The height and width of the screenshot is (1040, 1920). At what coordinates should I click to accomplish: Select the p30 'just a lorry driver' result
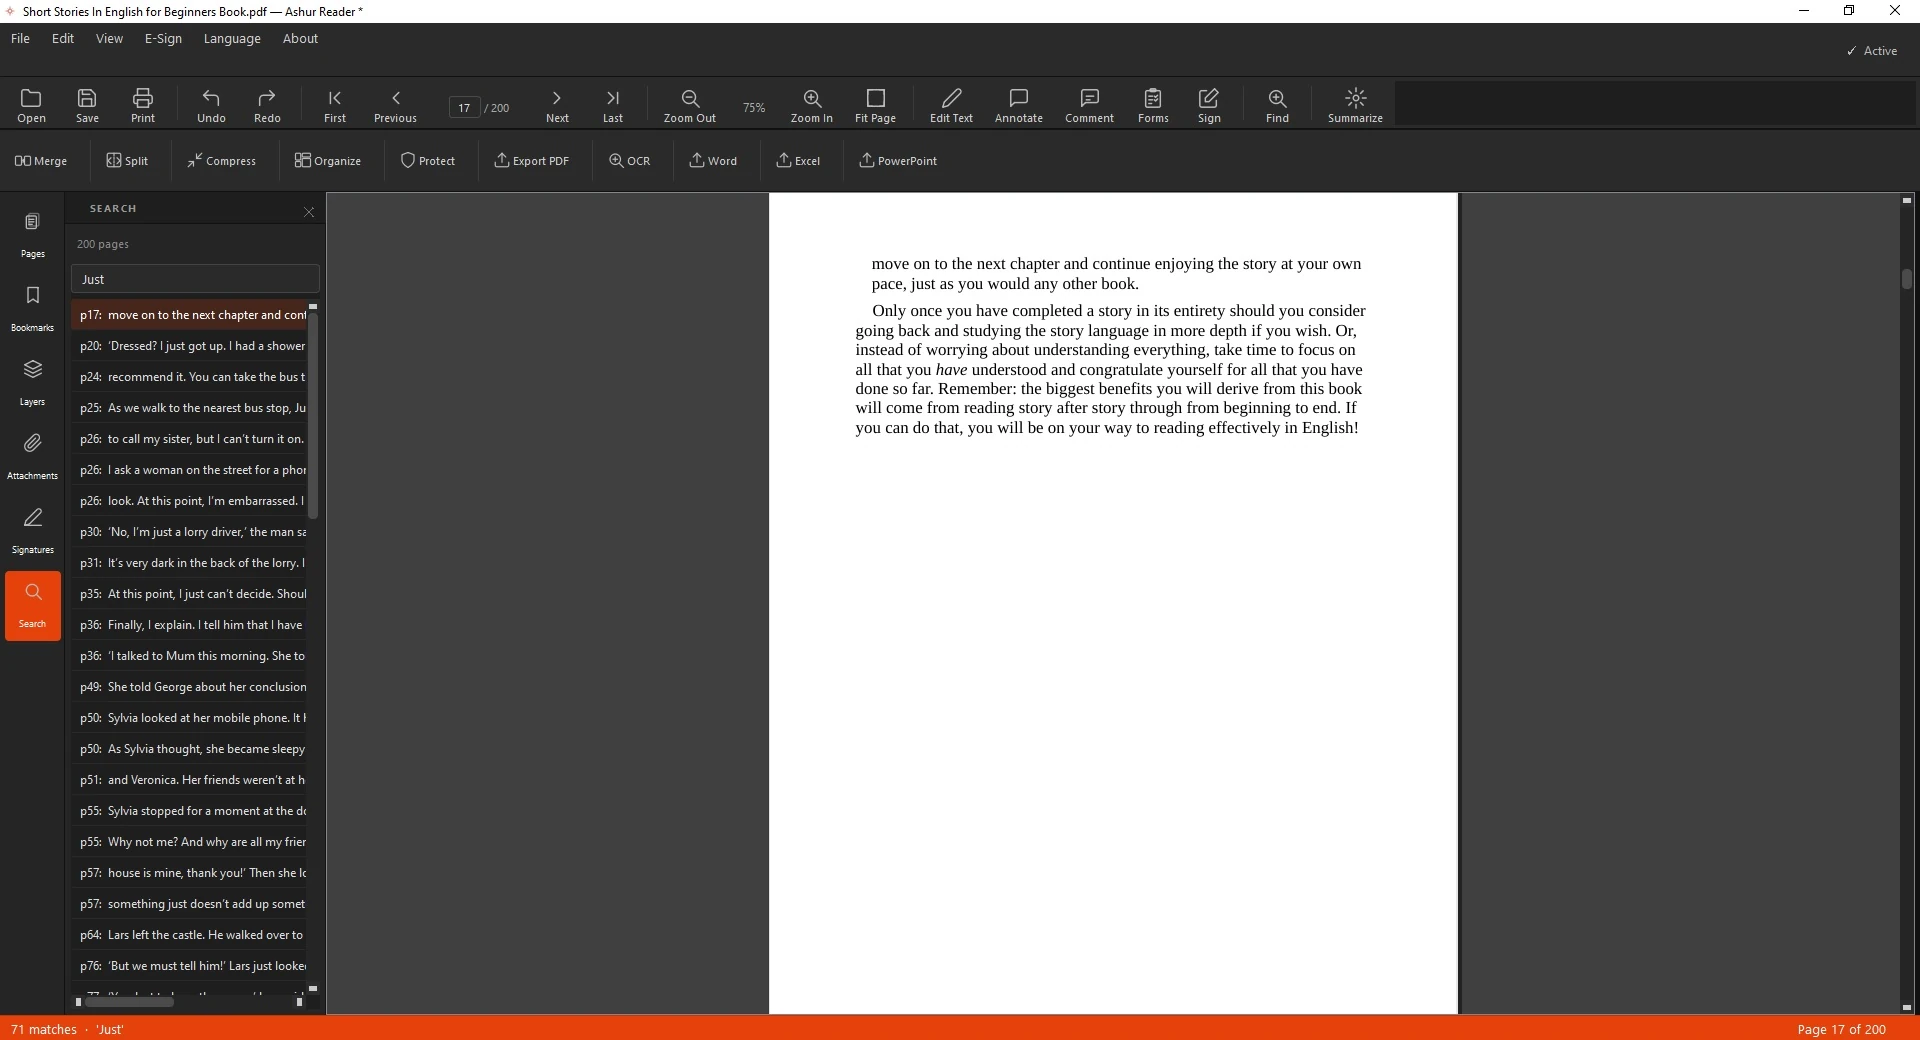click(x=189, y=532)
